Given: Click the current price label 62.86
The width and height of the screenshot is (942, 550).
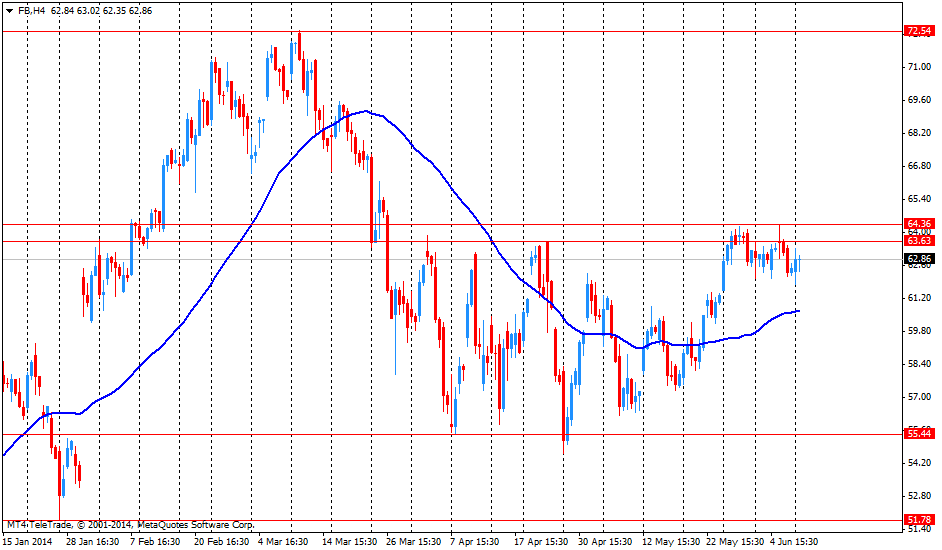Looking at the screenshot, I should point(919,260).
